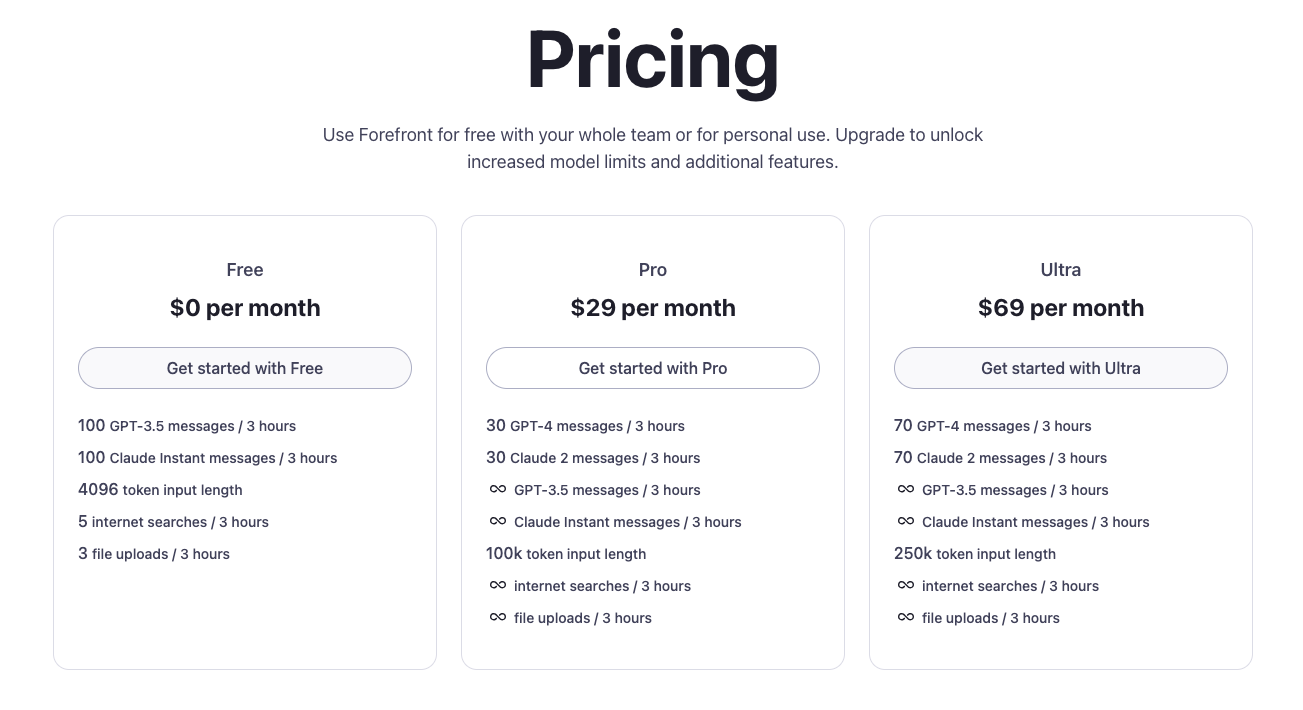Click the Ultra plan title
This screenshot has height=710, width=1303.
coord(1061,270)
